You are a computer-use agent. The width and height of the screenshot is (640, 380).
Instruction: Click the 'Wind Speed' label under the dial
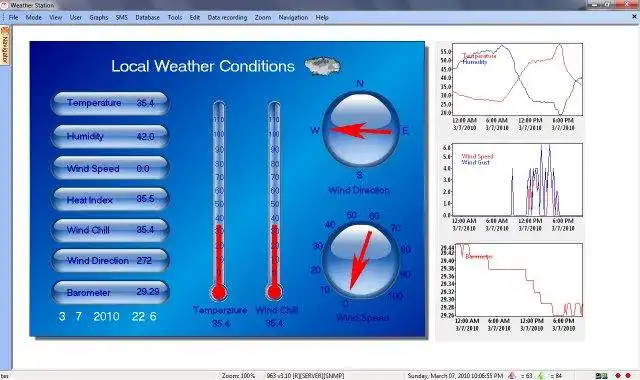pyautogui.click(x=362, y=318)
